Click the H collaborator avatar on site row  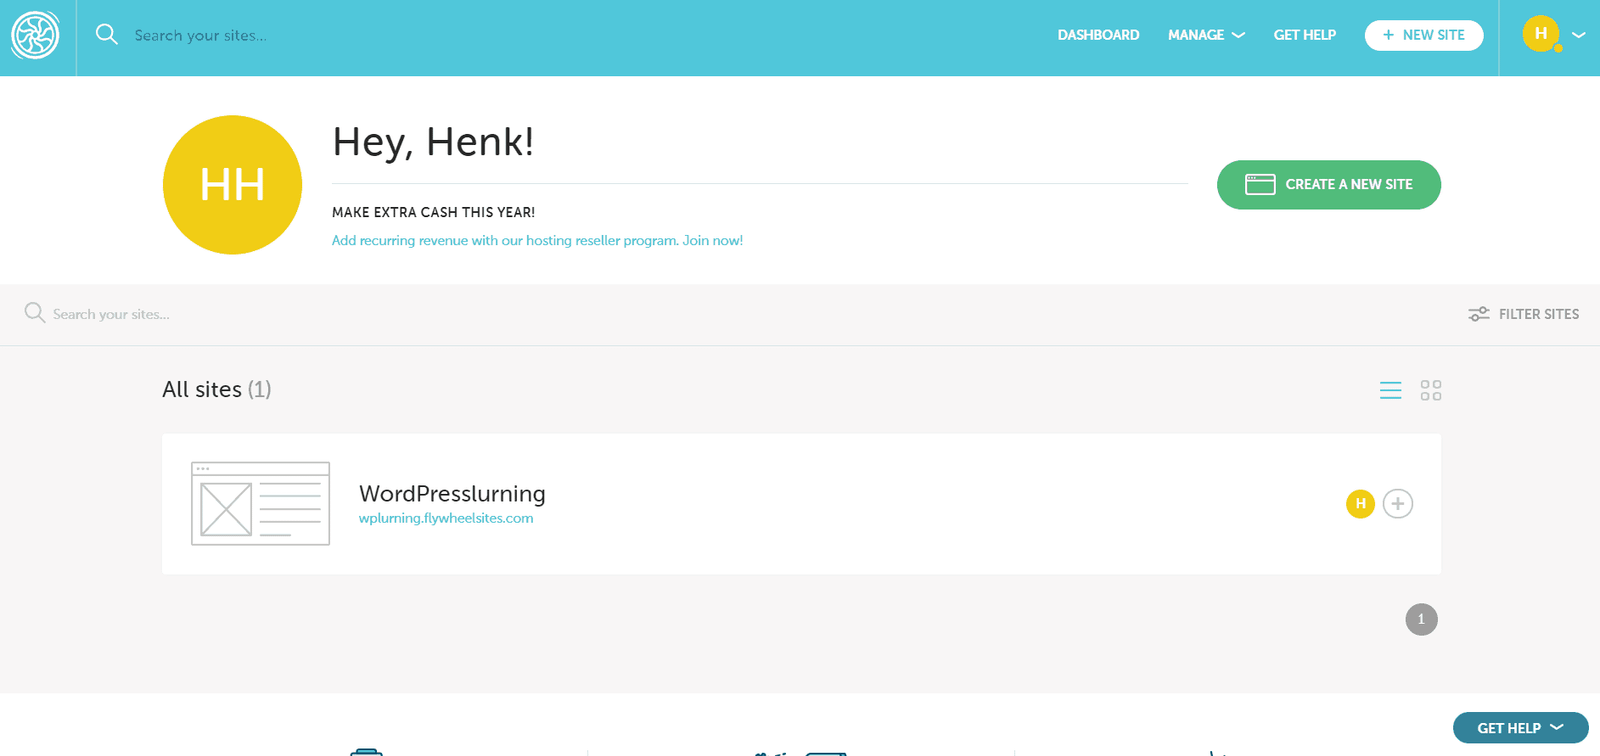pyautogui.click(x=1360, y=504)
